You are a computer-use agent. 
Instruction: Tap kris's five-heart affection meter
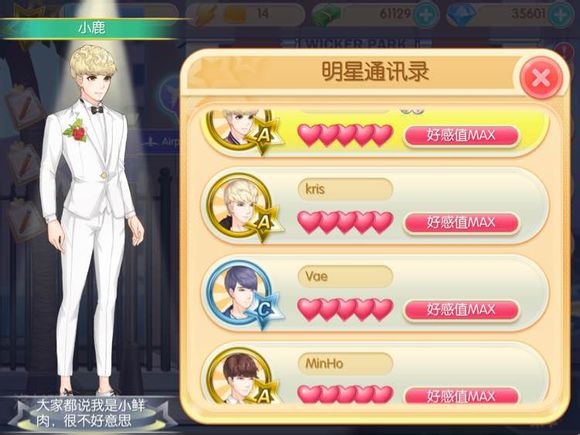point(345,223)
